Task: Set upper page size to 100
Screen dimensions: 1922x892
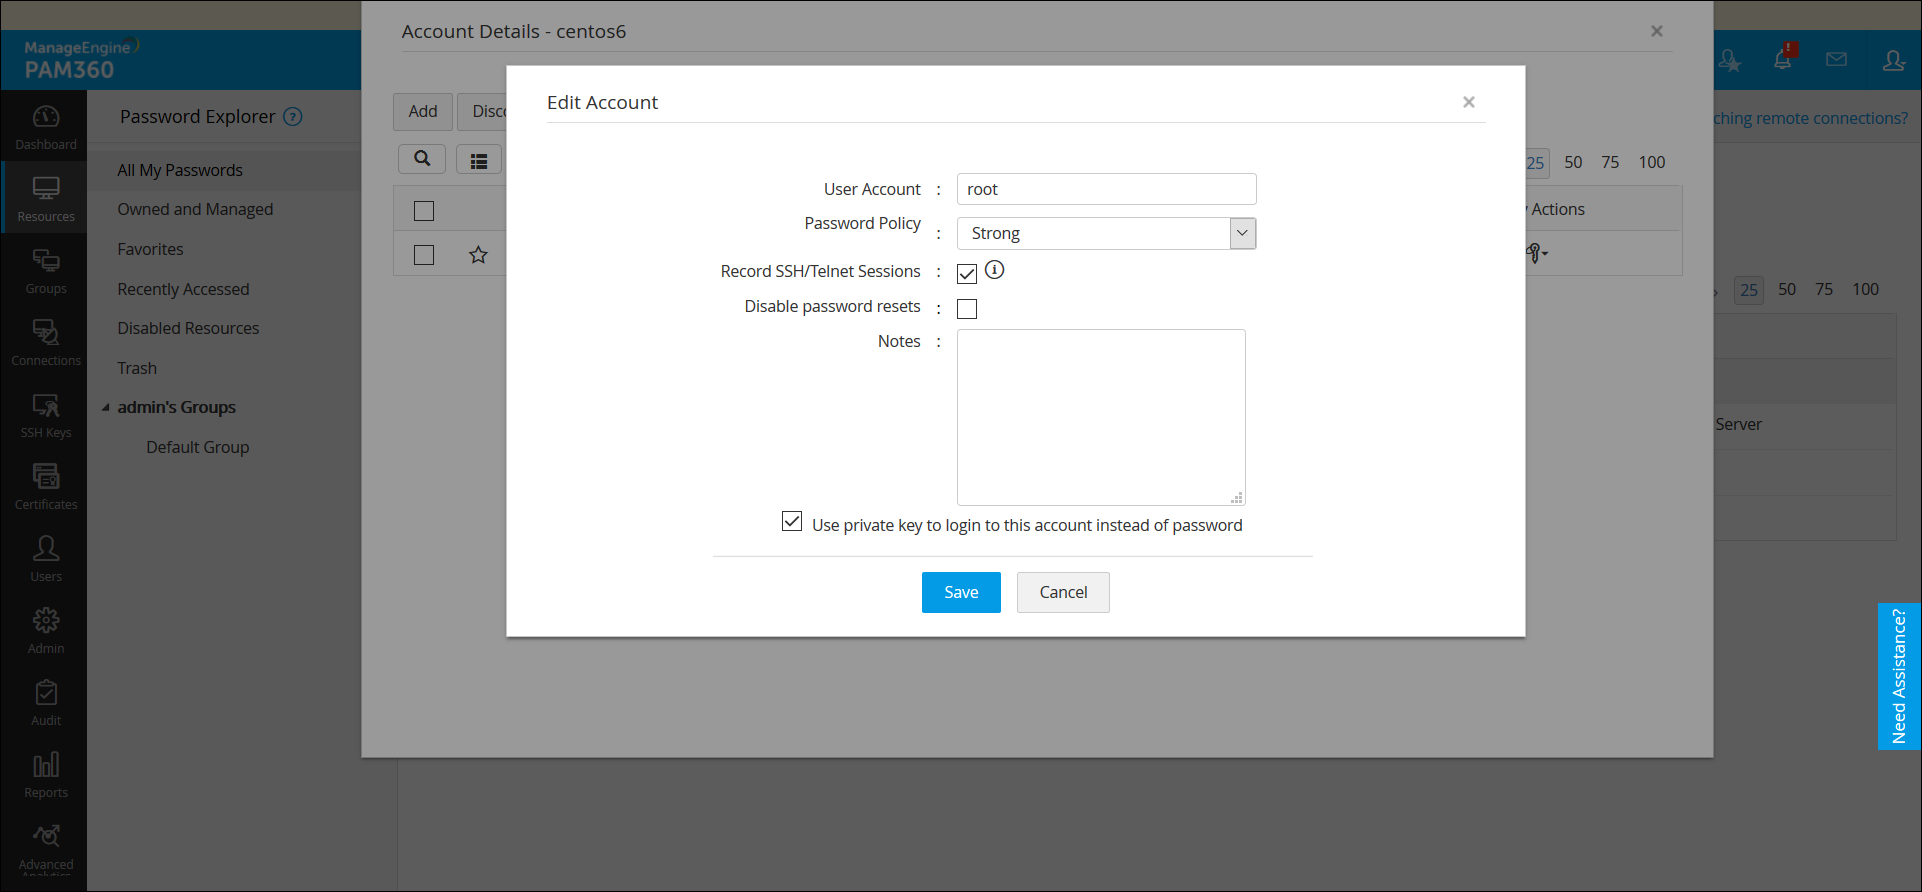Action: pos(1652,162)
